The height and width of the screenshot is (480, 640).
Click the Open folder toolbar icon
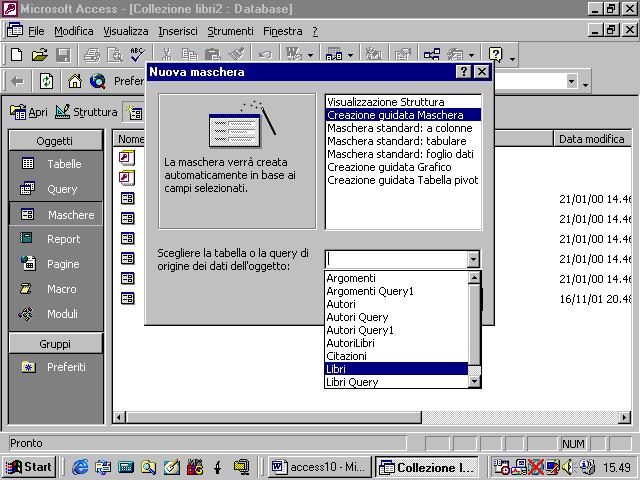pyautogui.click(x=40, y=54)
